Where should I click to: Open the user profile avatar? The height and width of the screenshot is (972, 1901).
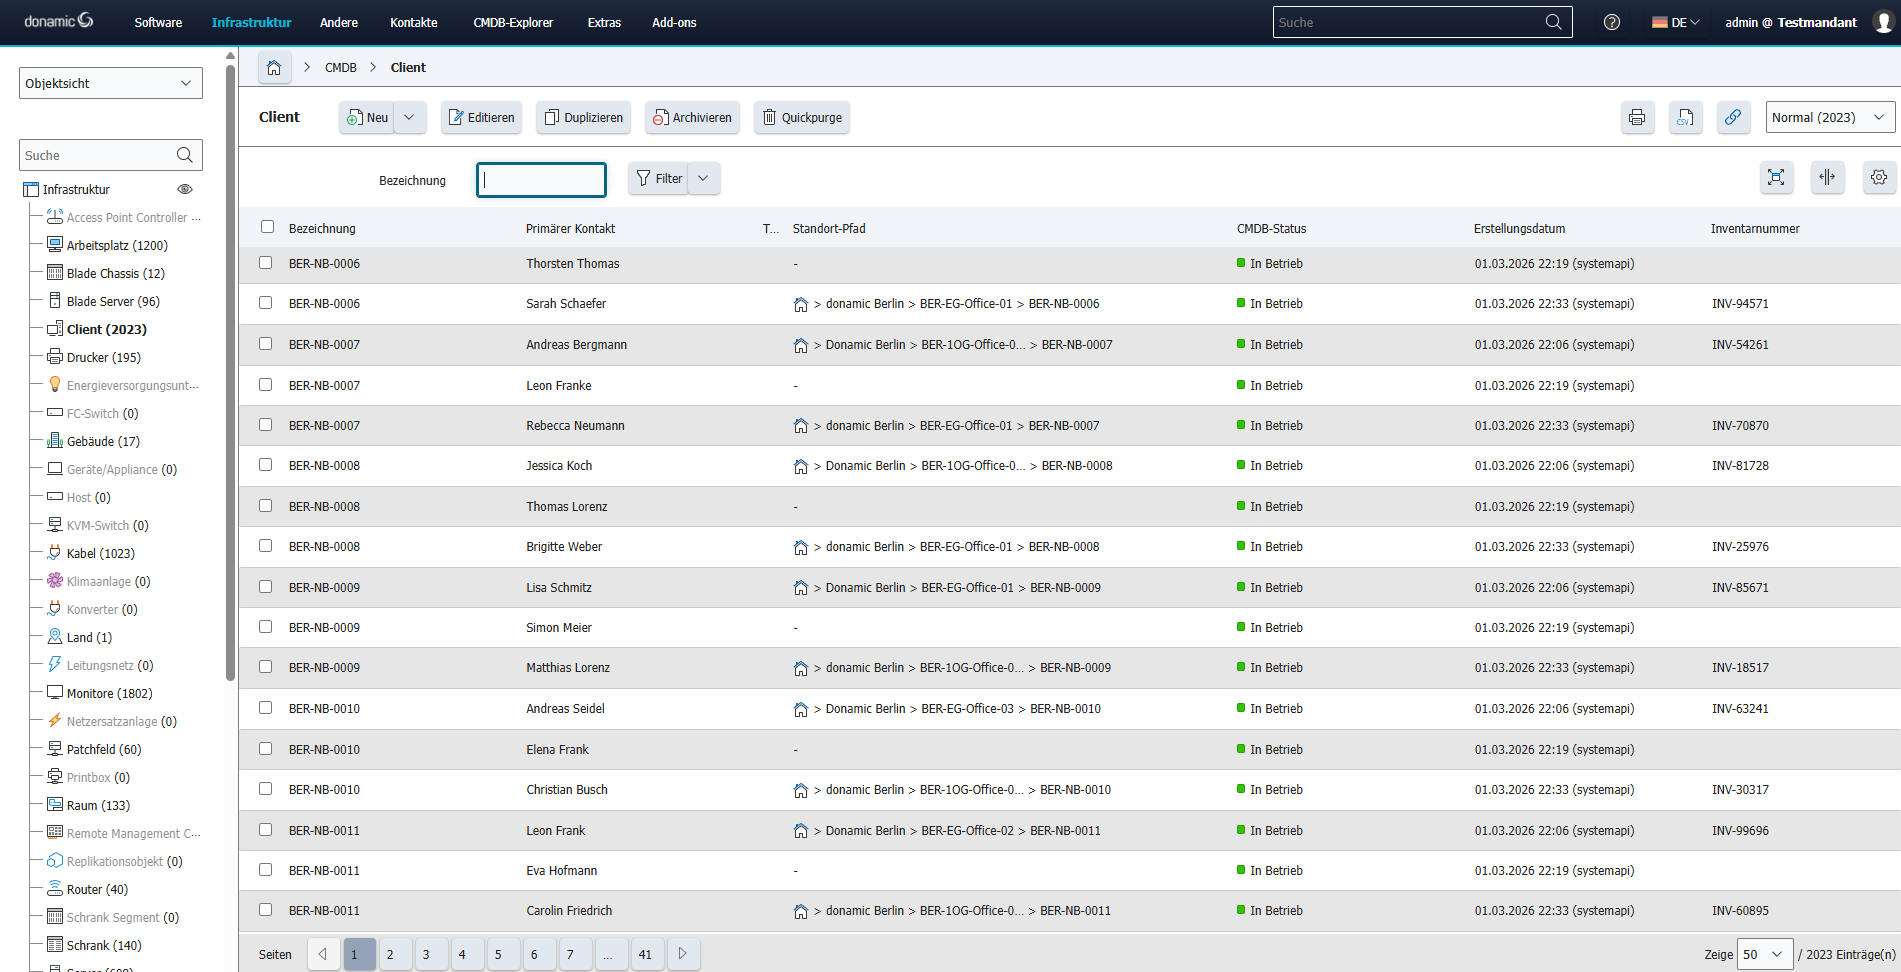(1880, 21)
